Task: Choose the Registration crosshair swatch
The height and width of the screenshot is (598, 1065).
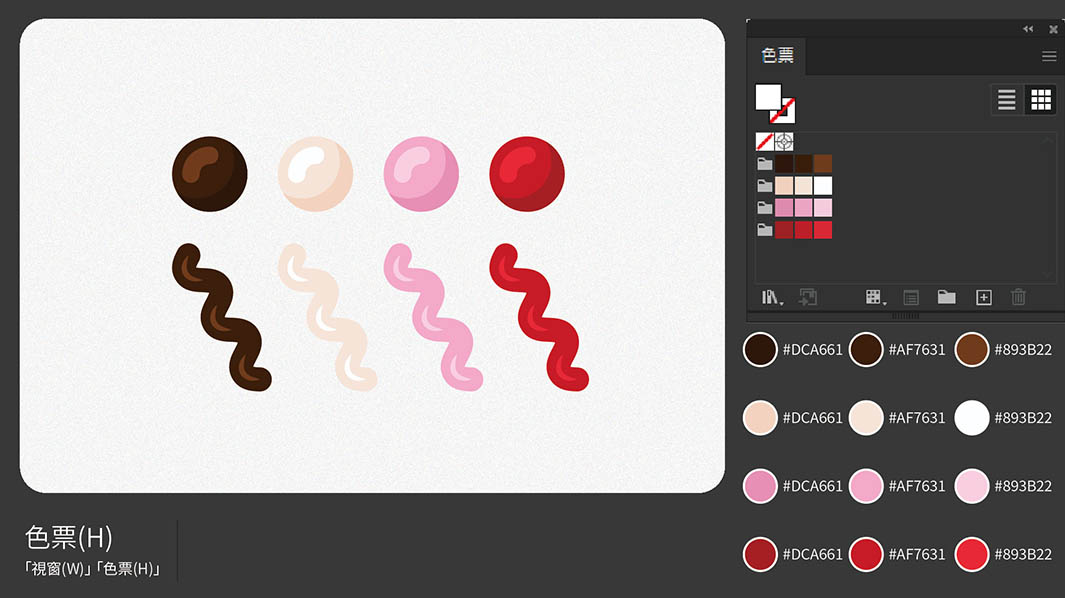Action: click(x=784, y=141)
